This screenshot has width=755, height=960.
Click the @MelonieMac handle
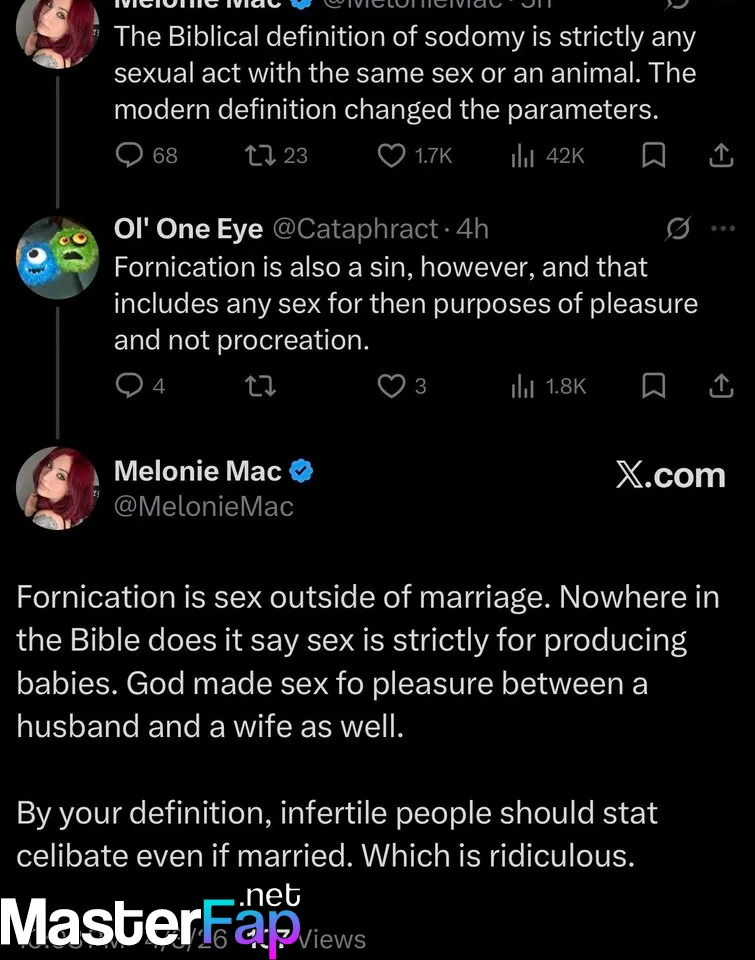coord(204,507)
